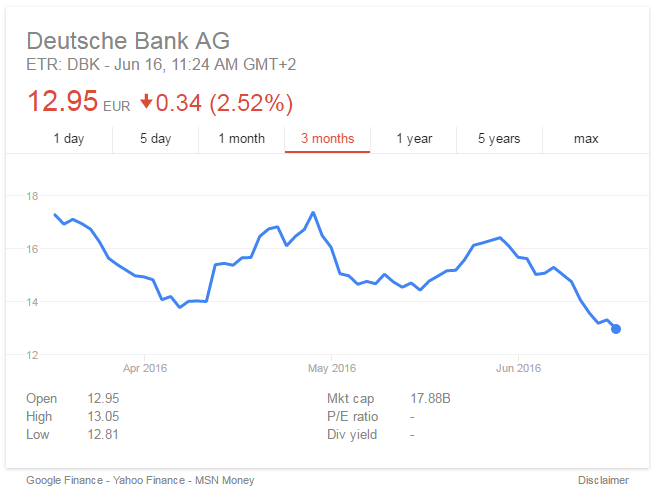The width and height of the screenshot is (656, 491).
Task: Select the 3 months tab
Action: coord(327,139)
